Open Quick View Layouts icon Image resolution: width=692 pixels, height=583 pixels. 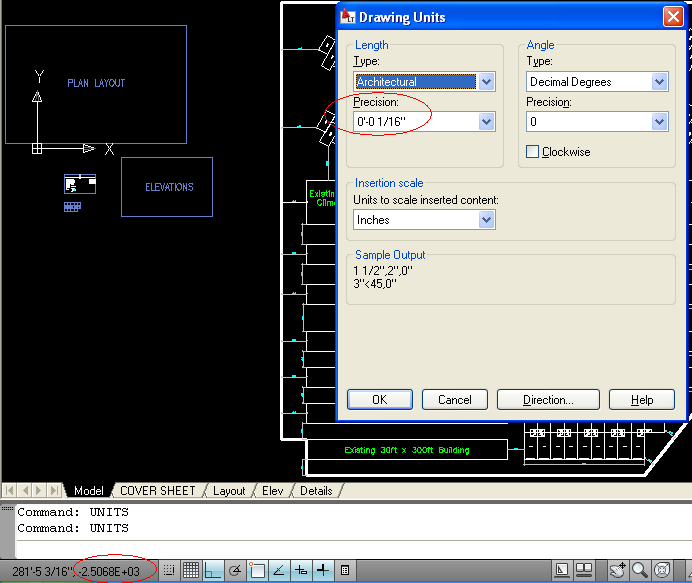point(584,570)
